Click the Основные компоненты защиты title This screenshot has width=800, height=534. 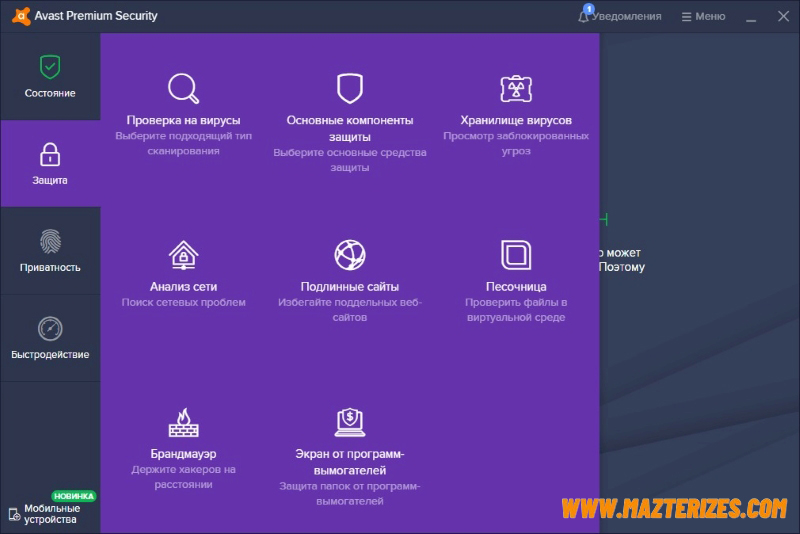tap(349, 129)
